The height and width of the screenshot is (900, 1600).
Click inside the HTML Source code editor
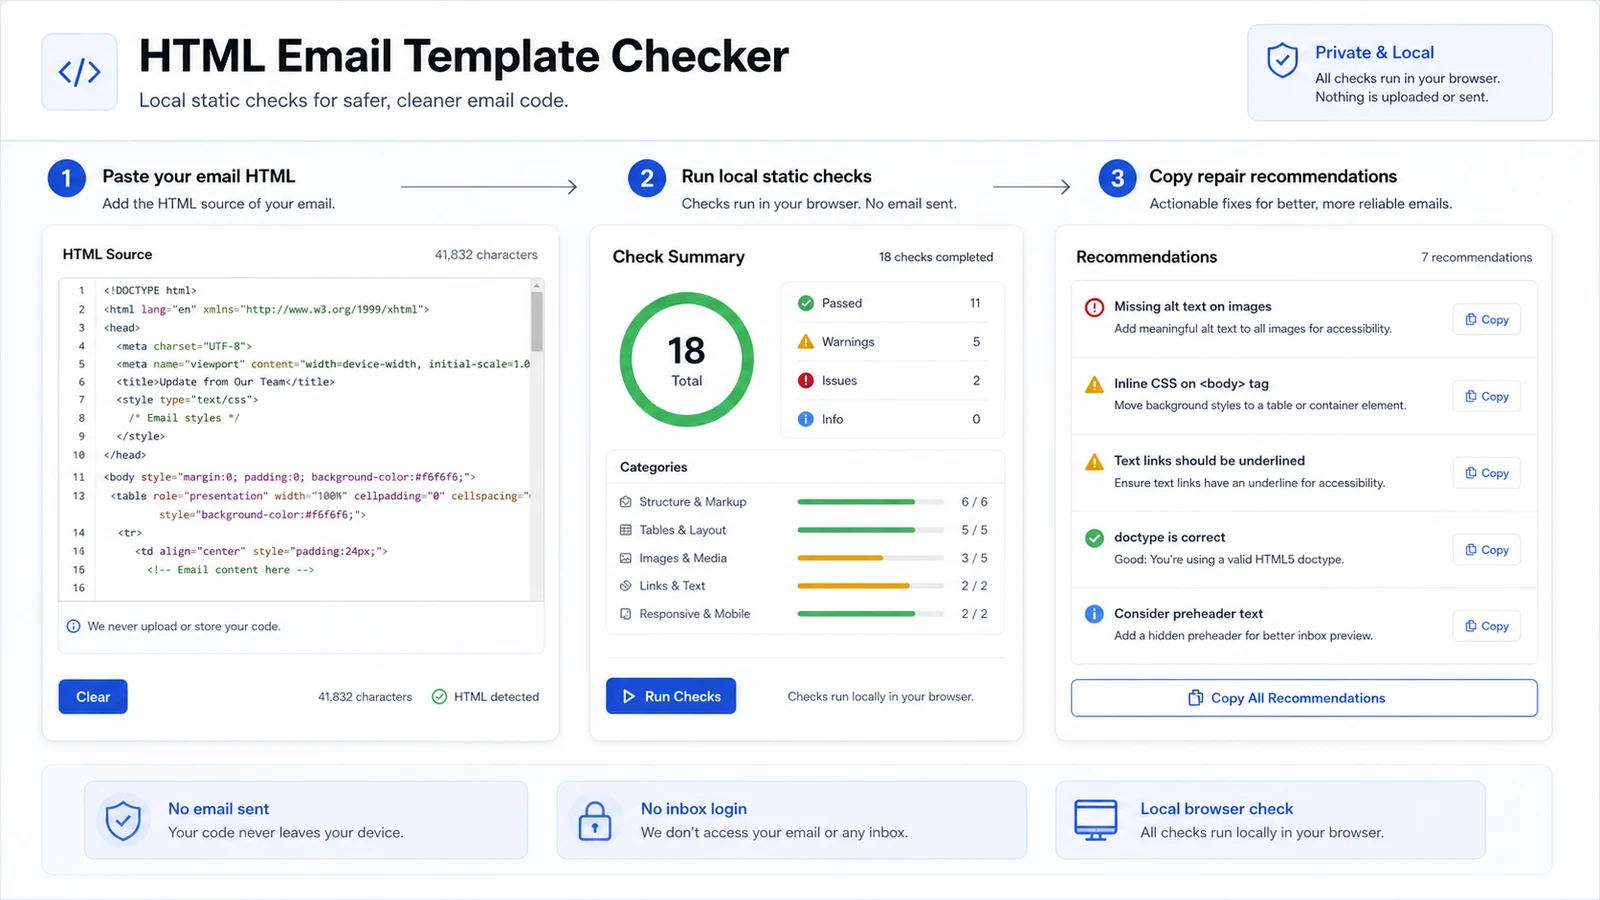click(x=301, y=439)
